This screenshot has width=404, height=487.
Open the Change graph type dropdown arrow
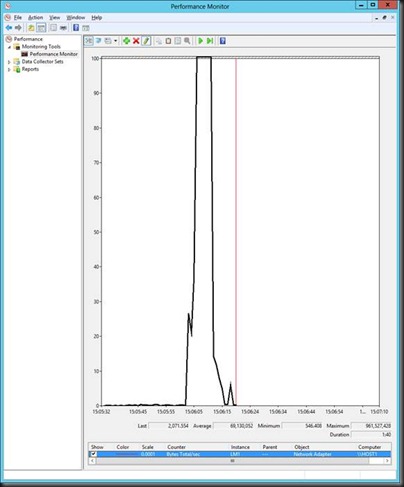(115, 41)
